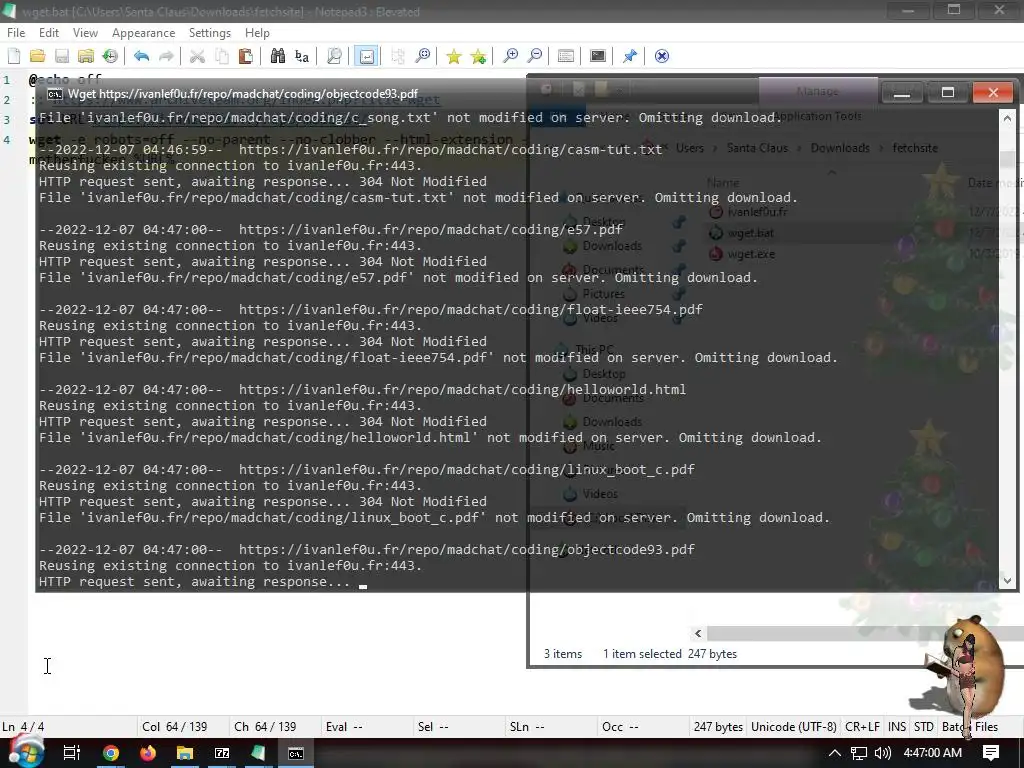Click the 247 bytes status bar entry
This screenshot has height=768, width=1024.
(x=718, y=726)
